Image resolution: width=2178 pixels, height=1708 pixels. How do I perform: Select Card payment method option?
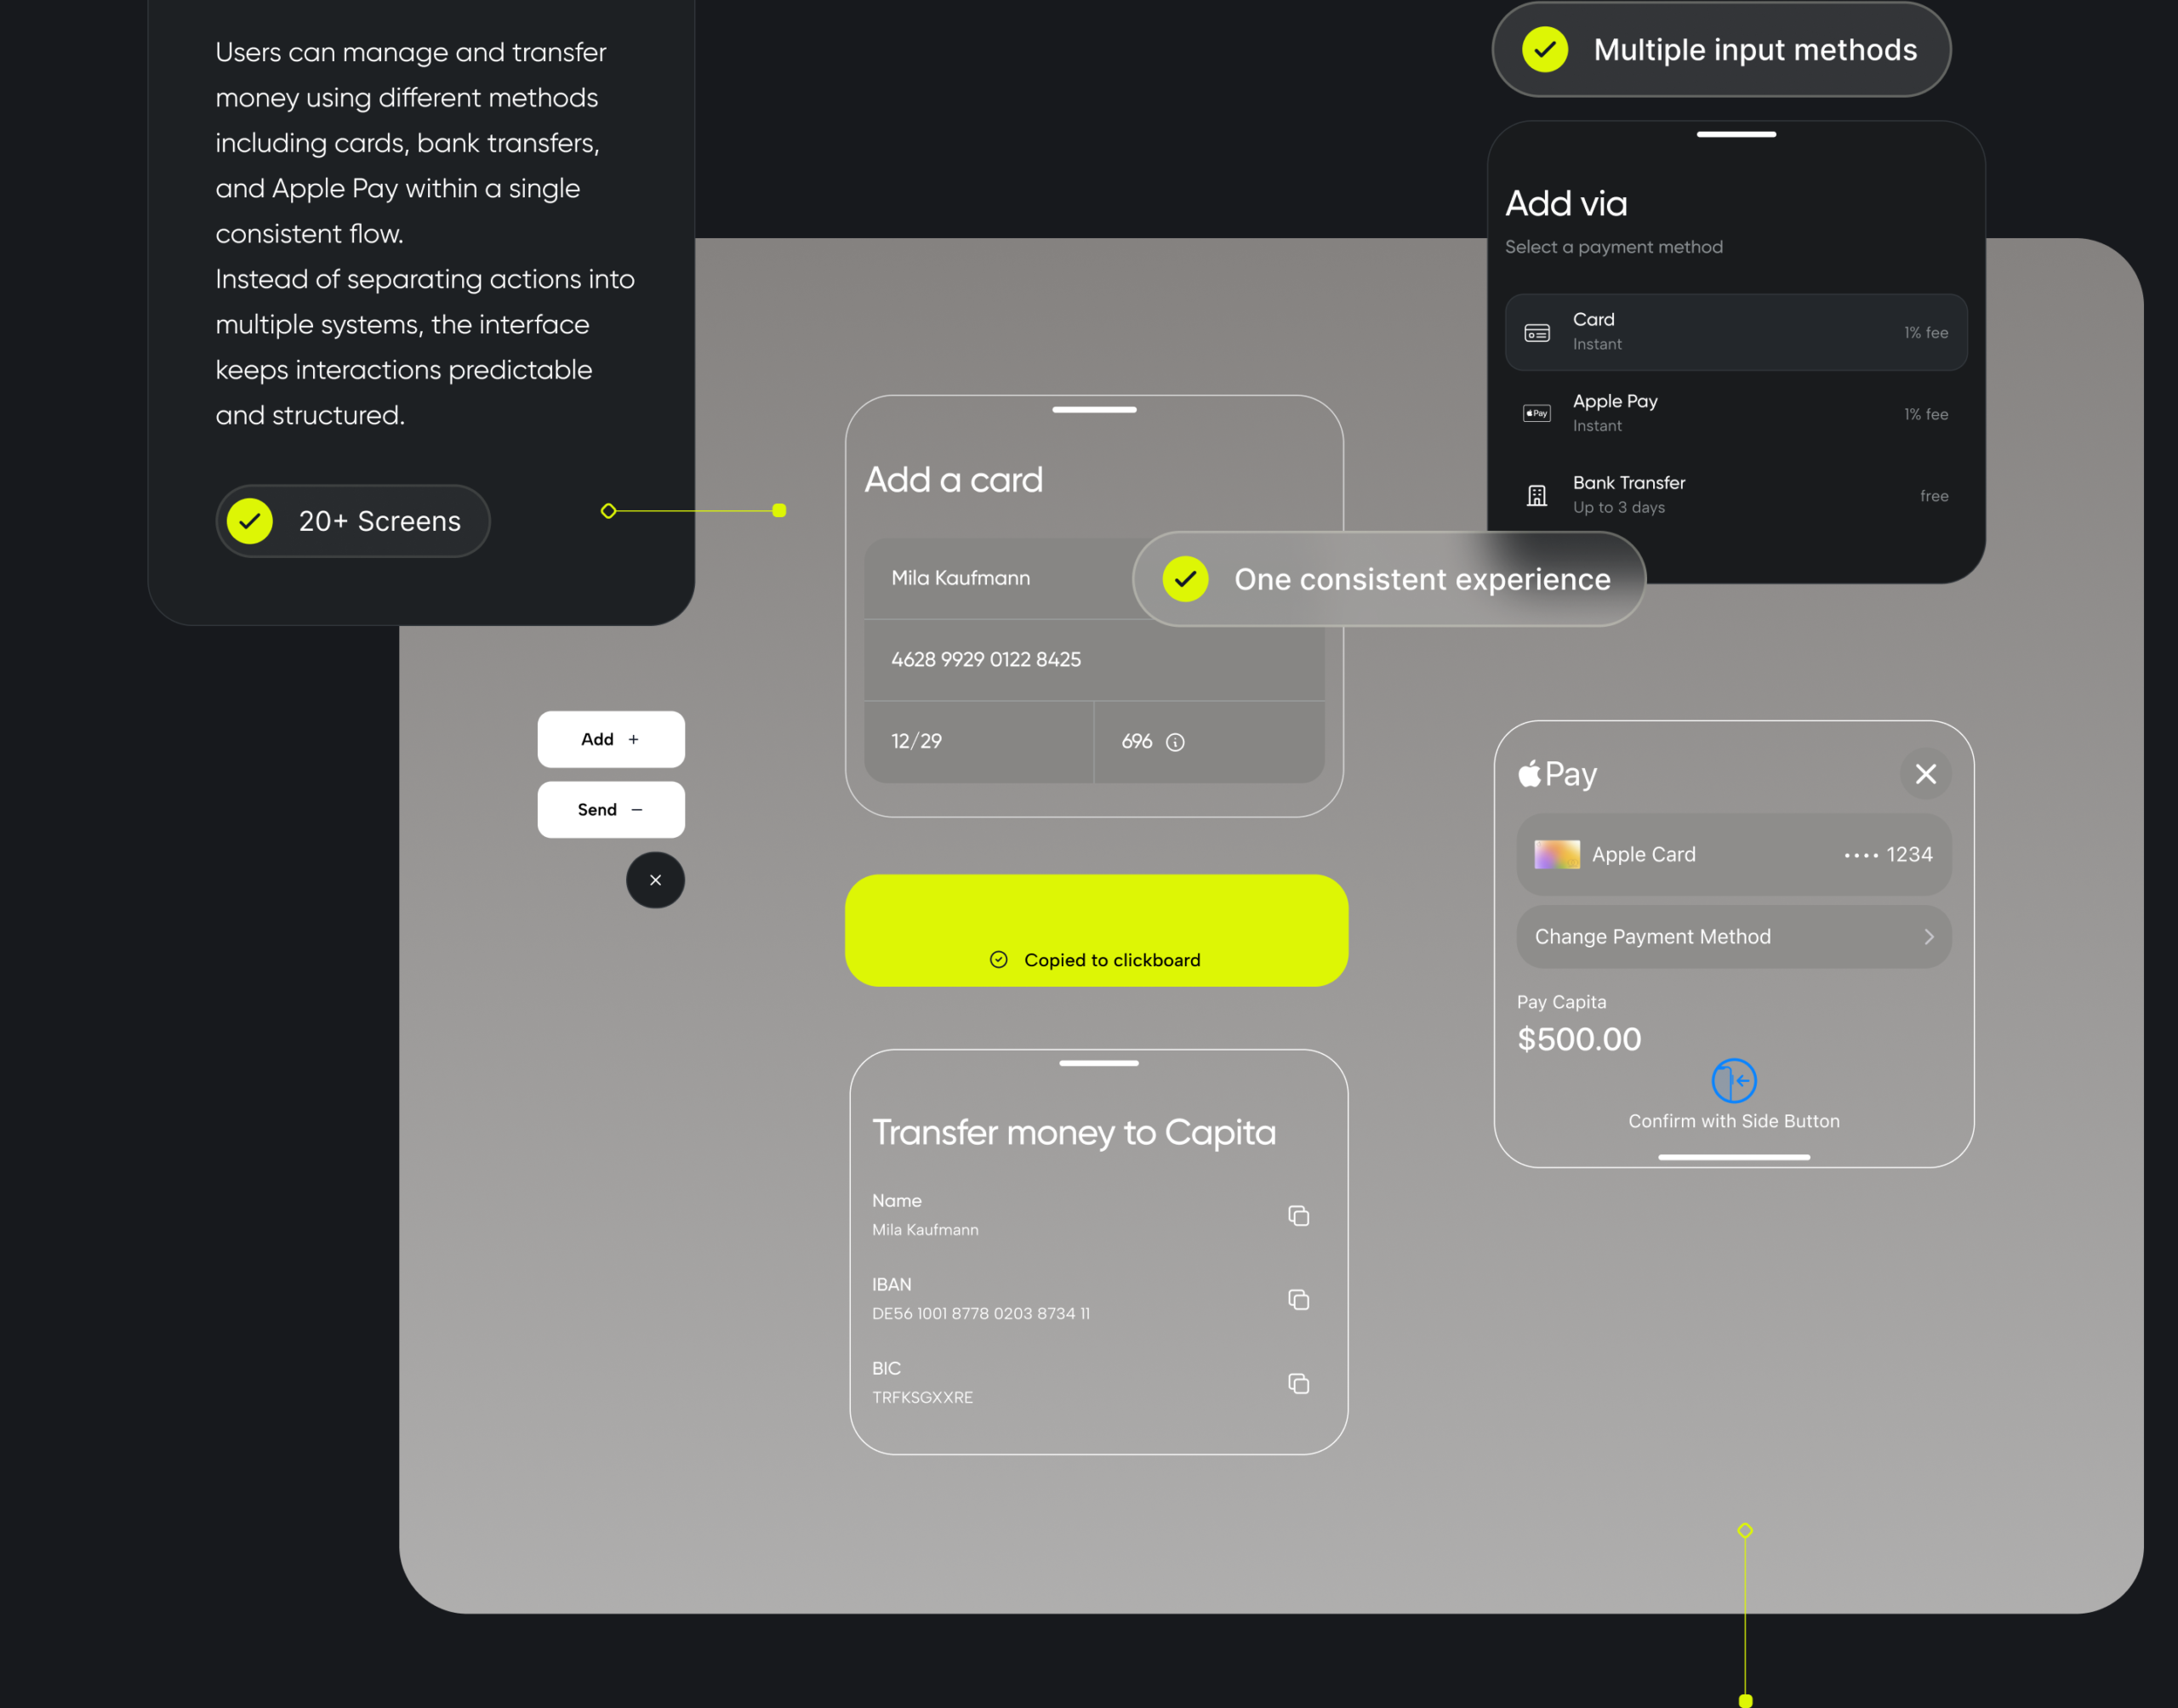click(x=1735, y=332)
